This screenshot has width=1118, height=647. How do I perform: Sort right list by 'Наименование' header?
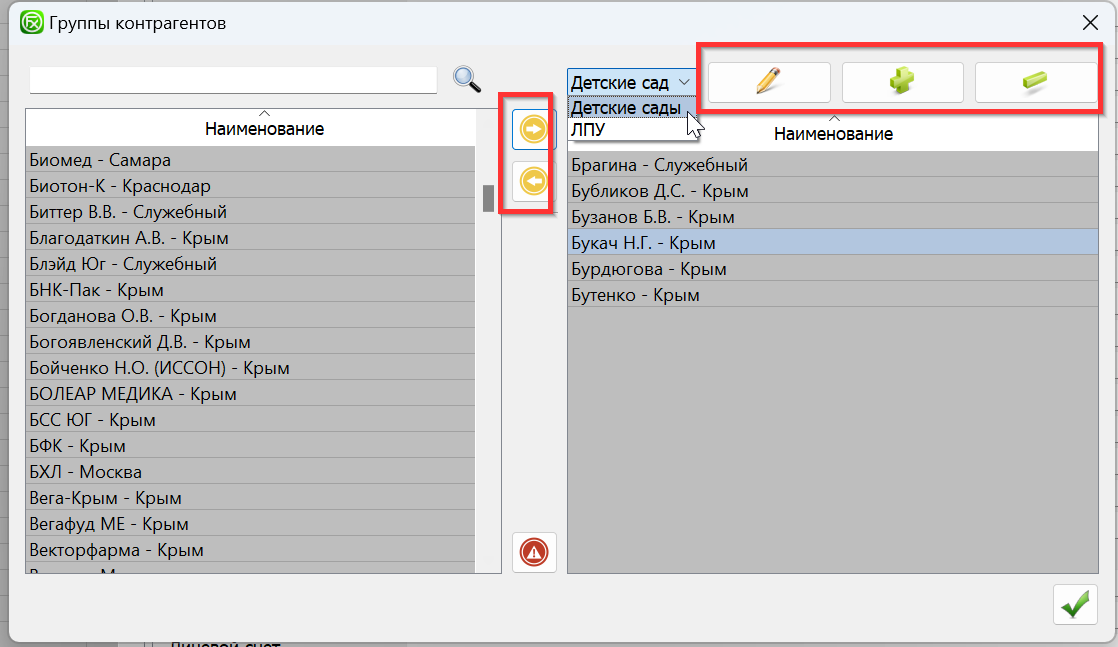[833, 133]
